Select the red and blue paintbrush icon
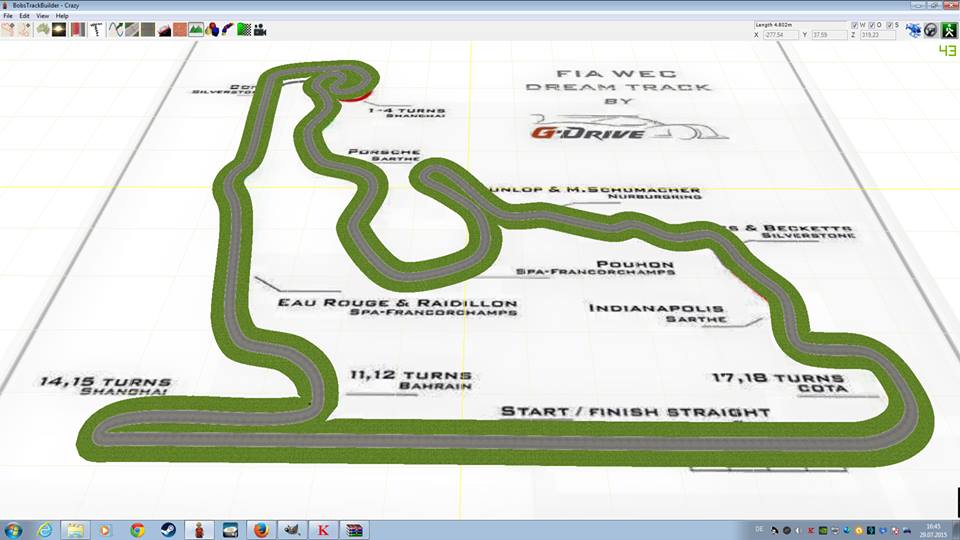 point(228,29)
